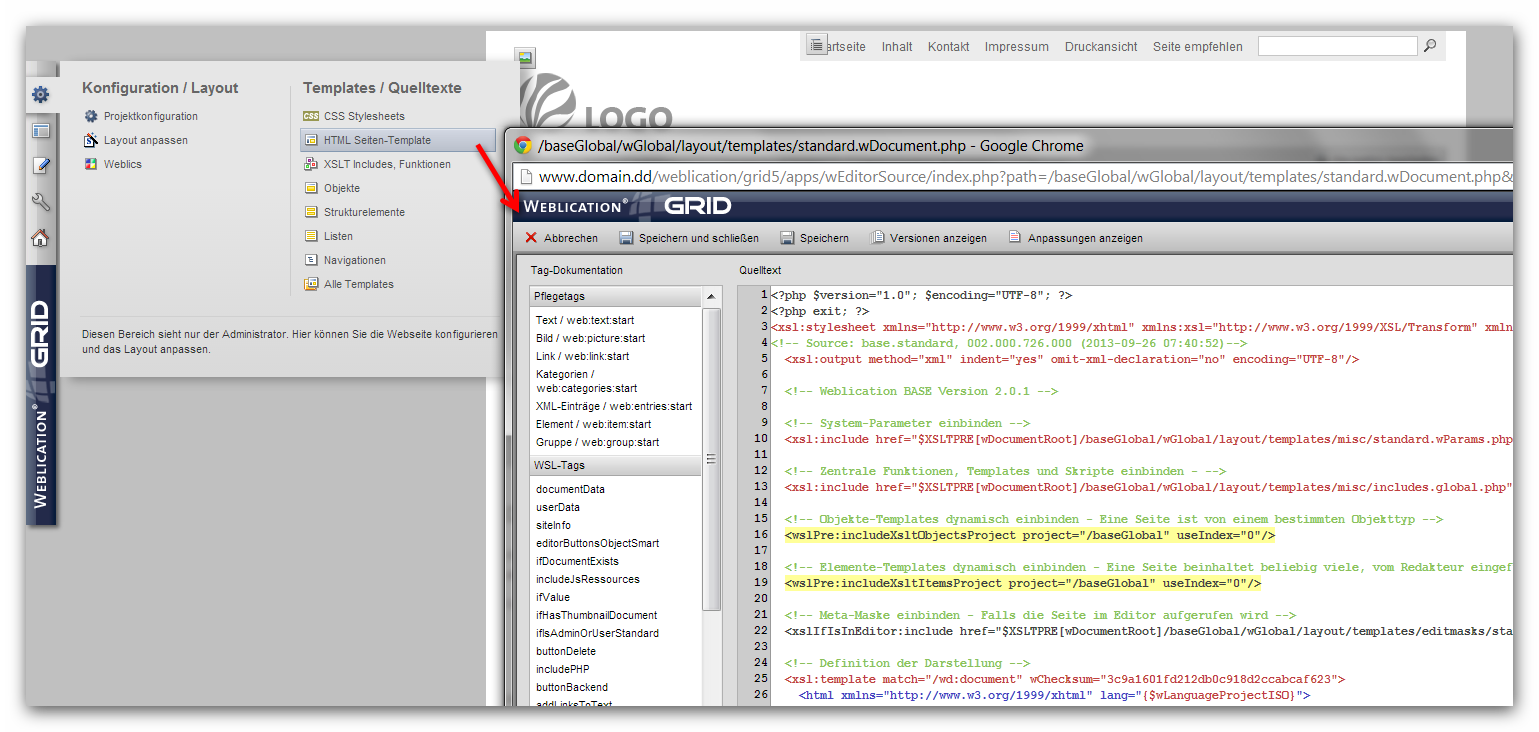Click the Strukturelemente icon
The width and height of the screenshot is (1539, 732).
[311, 212]
